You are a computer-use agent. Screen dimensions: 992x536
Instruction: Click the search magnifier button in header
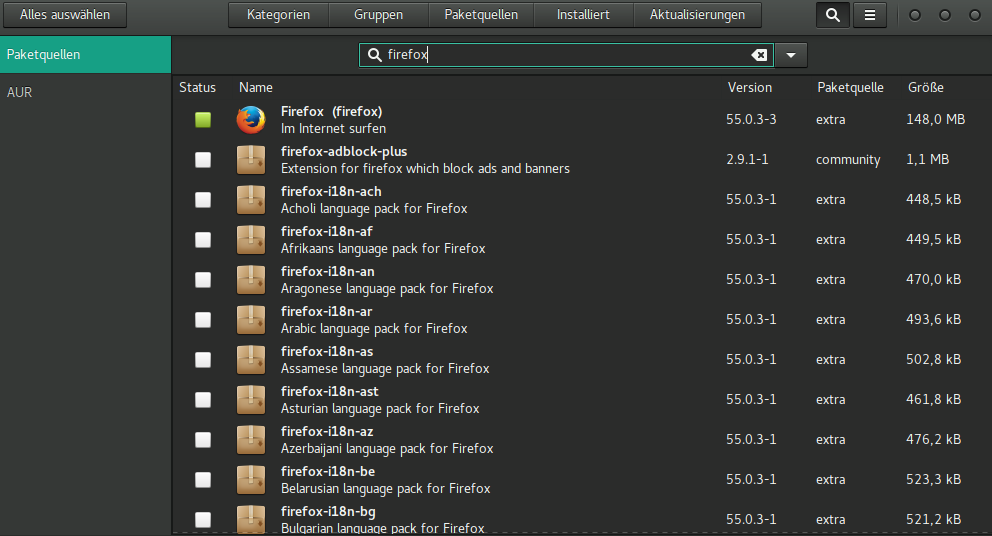pyautogui.click(x=832, y=15)
